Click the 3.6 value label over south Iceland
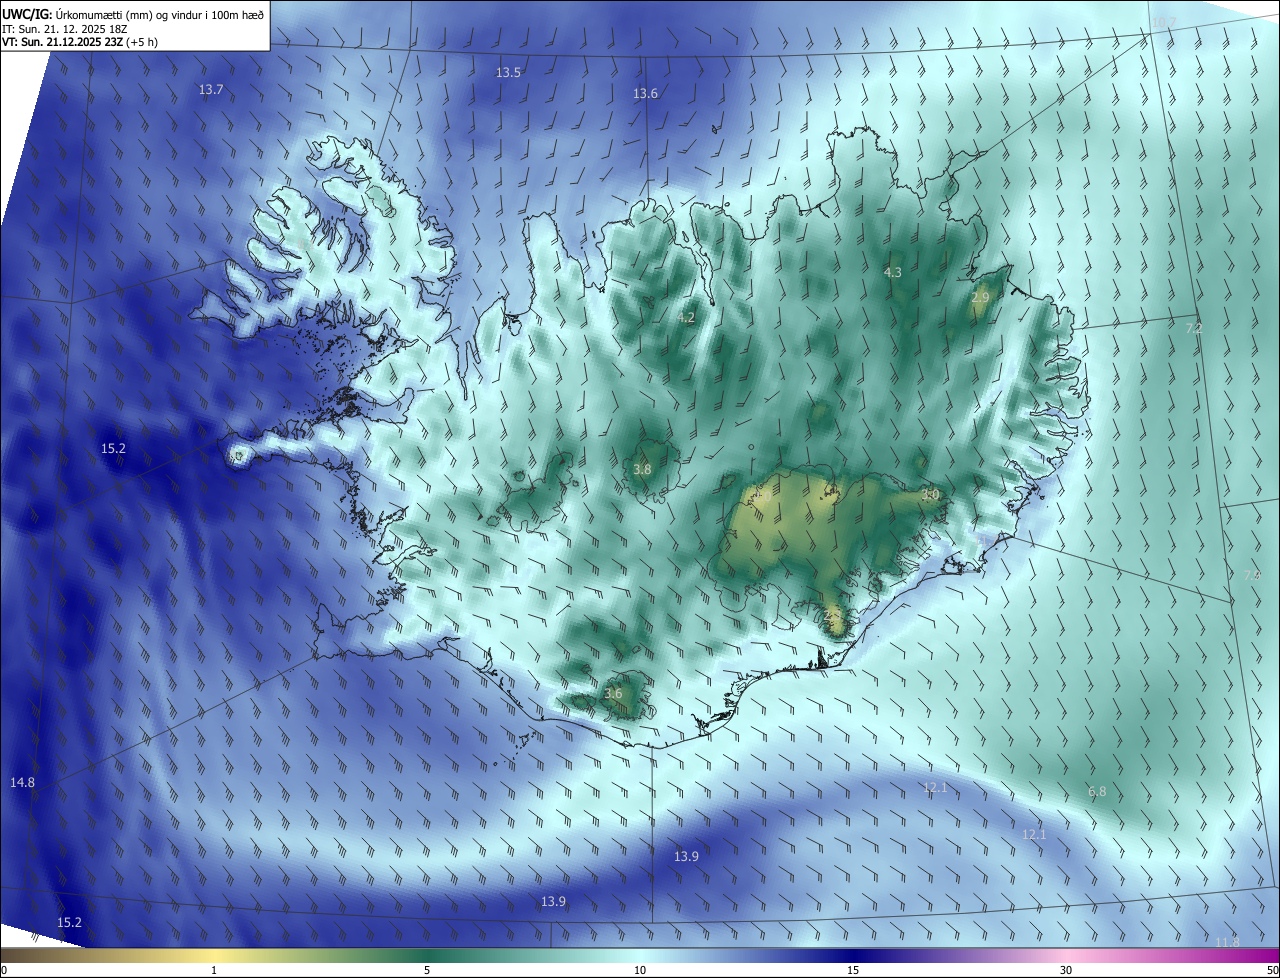Image resolution: width=1280 pixels, height=978 pixels. tap(613, 694)
